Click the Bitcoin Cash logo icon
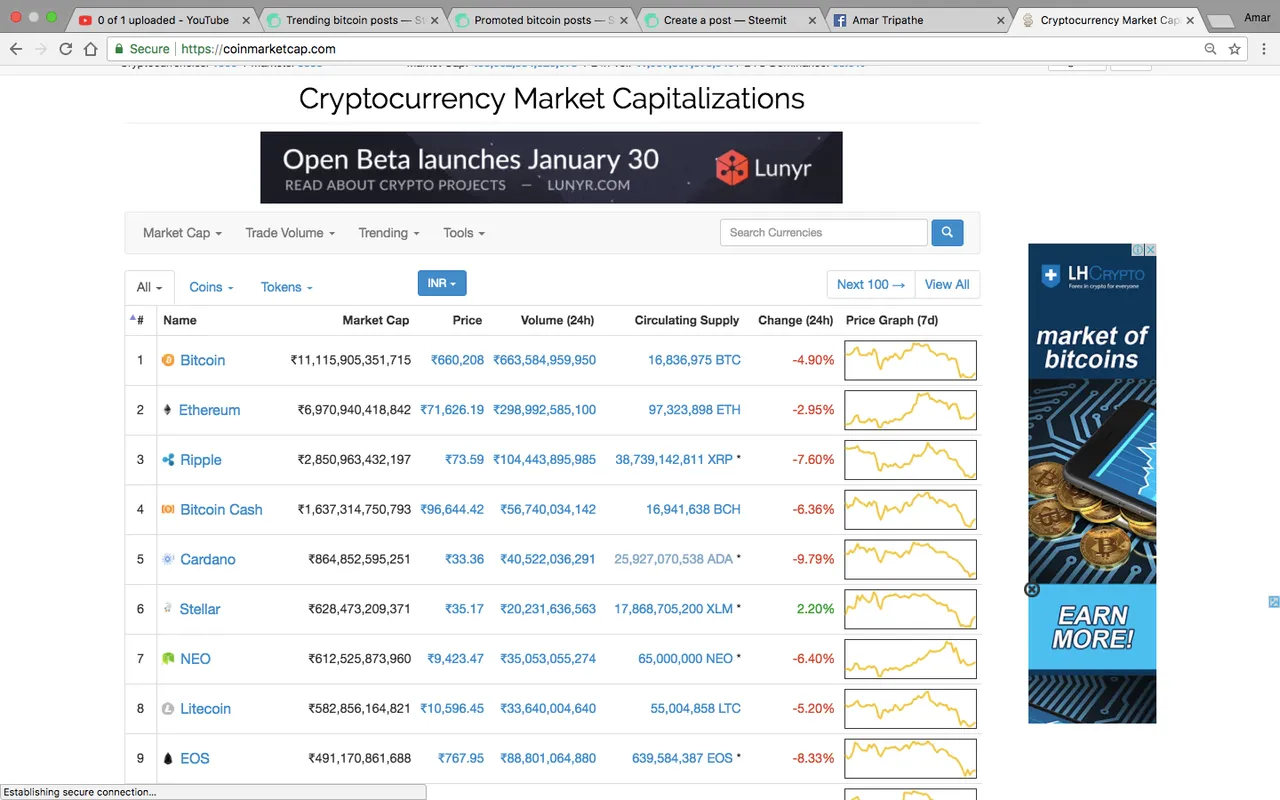This screenshot has height=800, width=1280. click(168, 509)
